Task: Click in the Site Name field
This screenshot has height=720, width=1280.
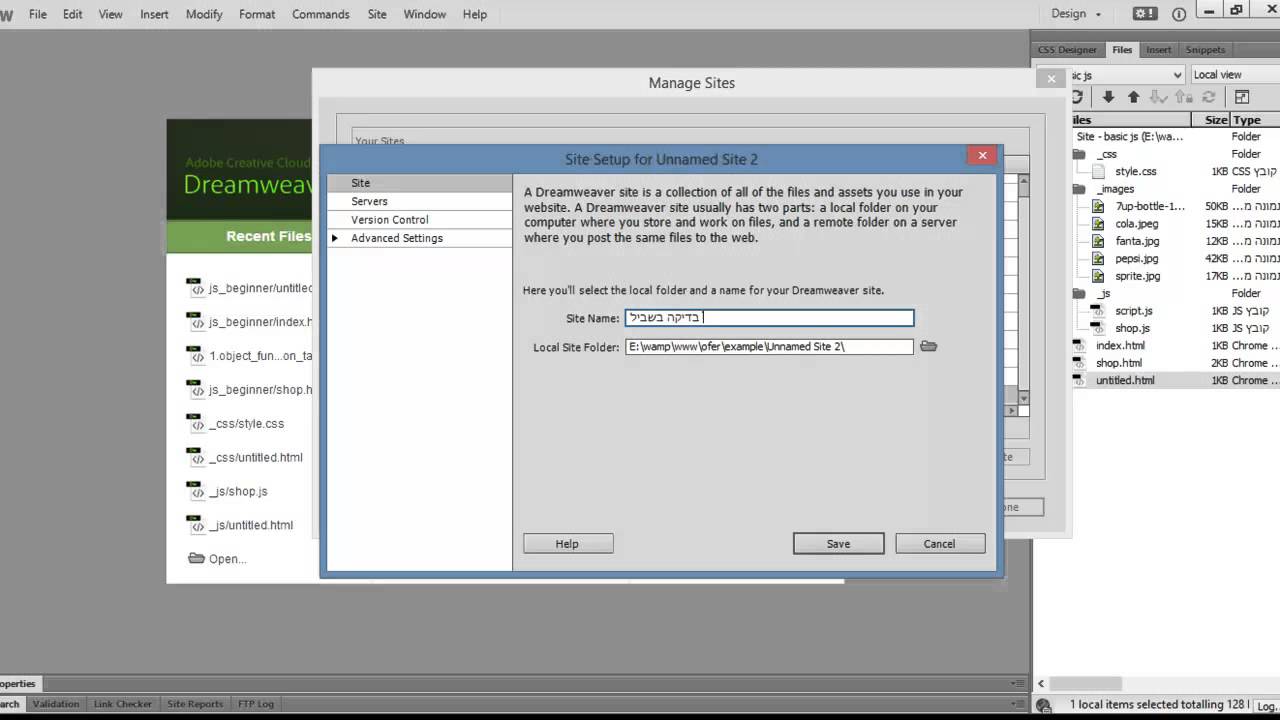Action: [769, 318]
